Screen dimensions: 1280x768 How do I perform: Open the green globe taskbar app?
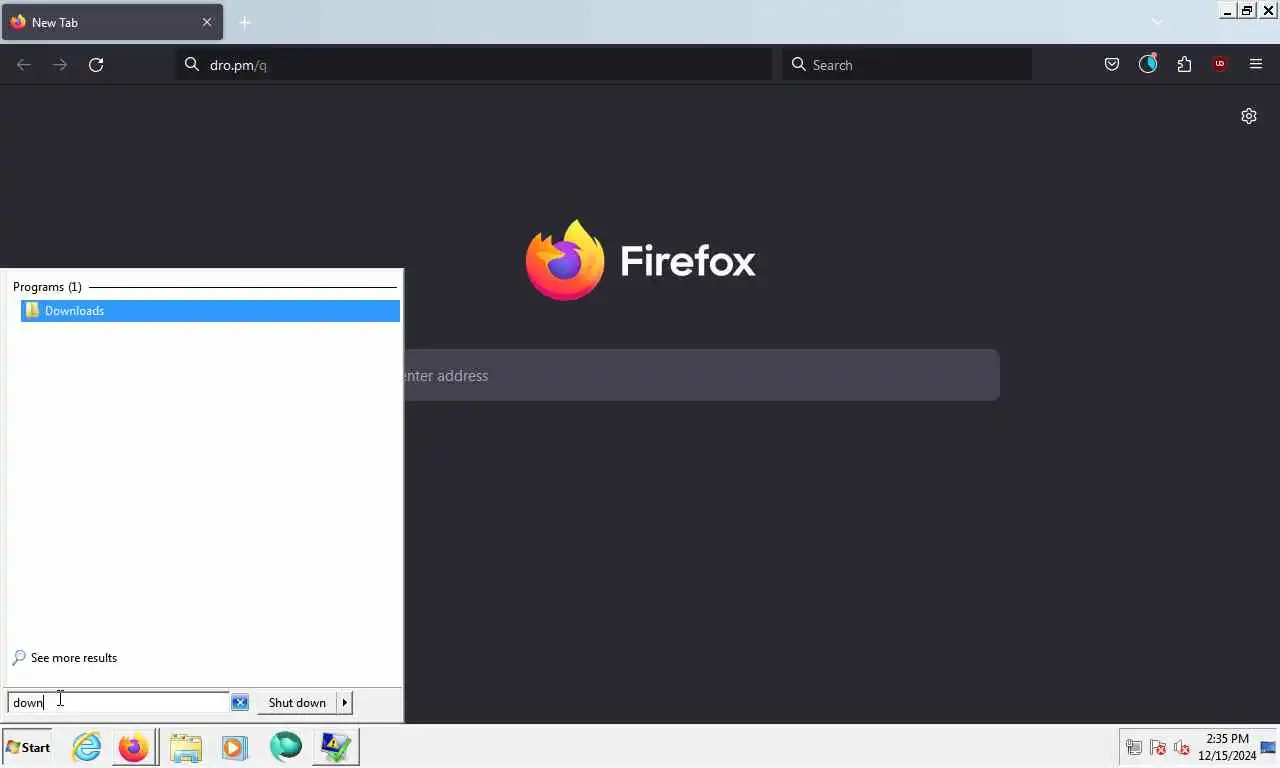click(x=285, y=747)
